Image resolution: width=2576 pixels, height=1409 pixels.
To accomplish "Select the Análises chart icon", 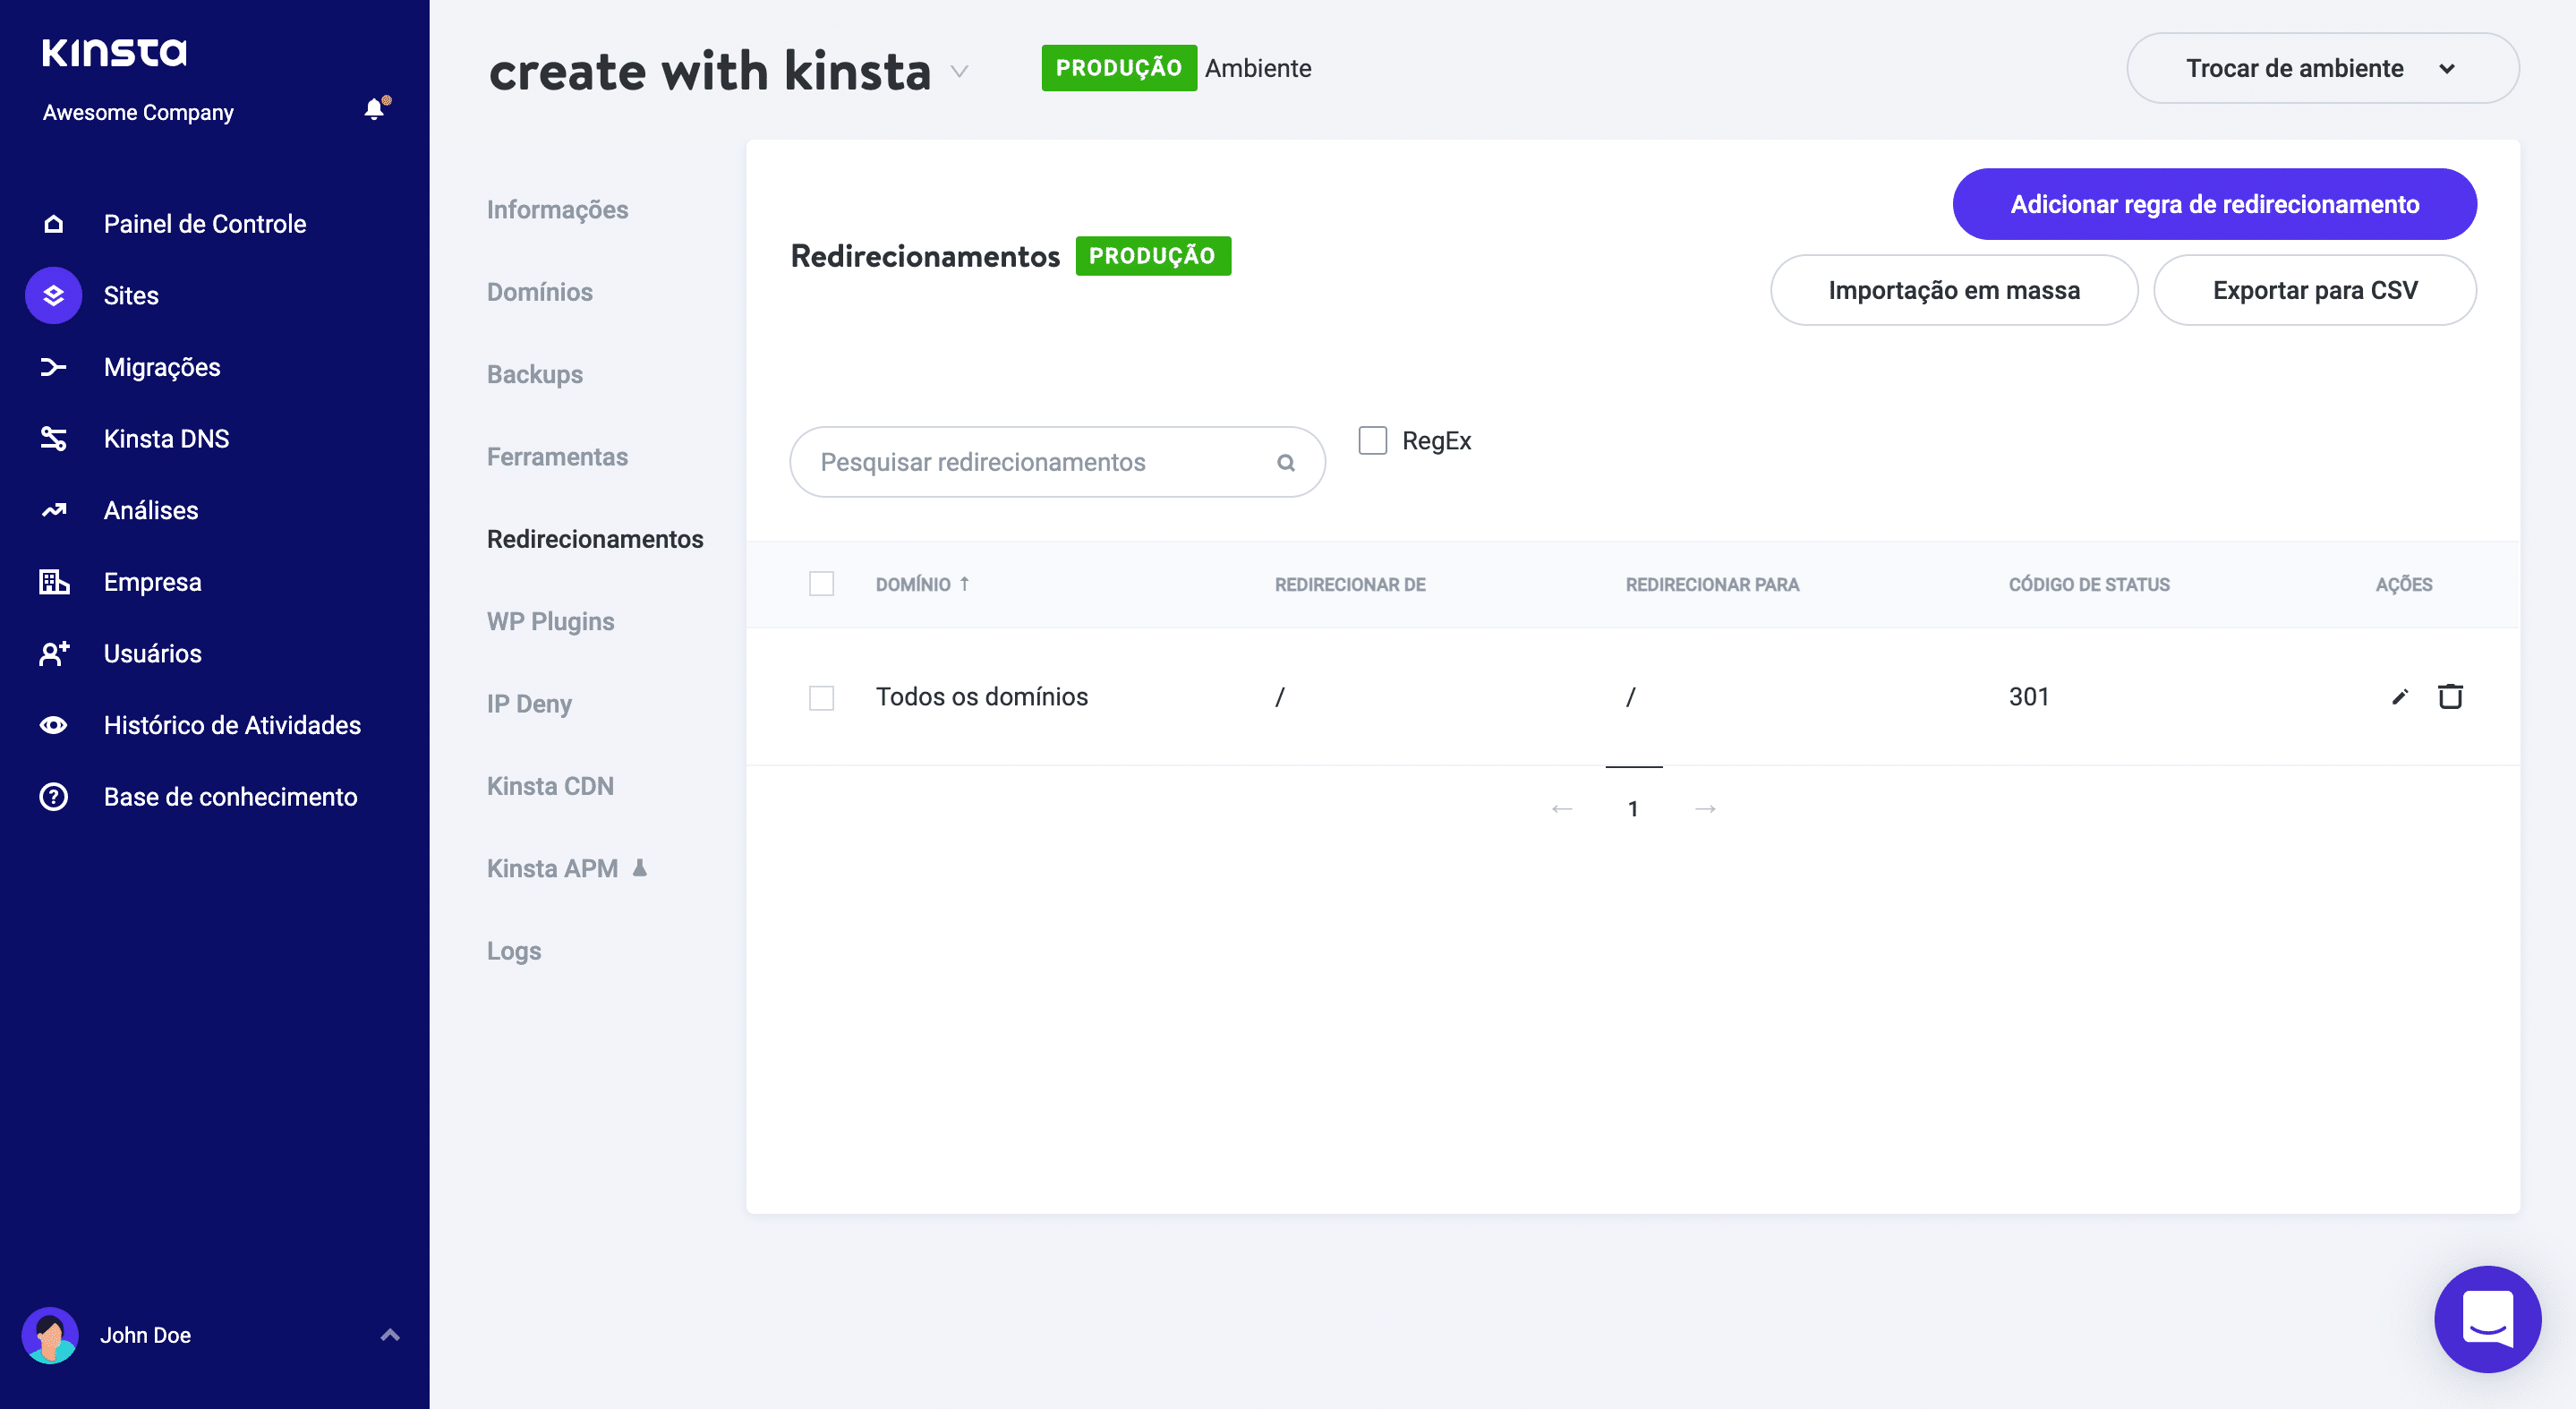I will (53, 510).
